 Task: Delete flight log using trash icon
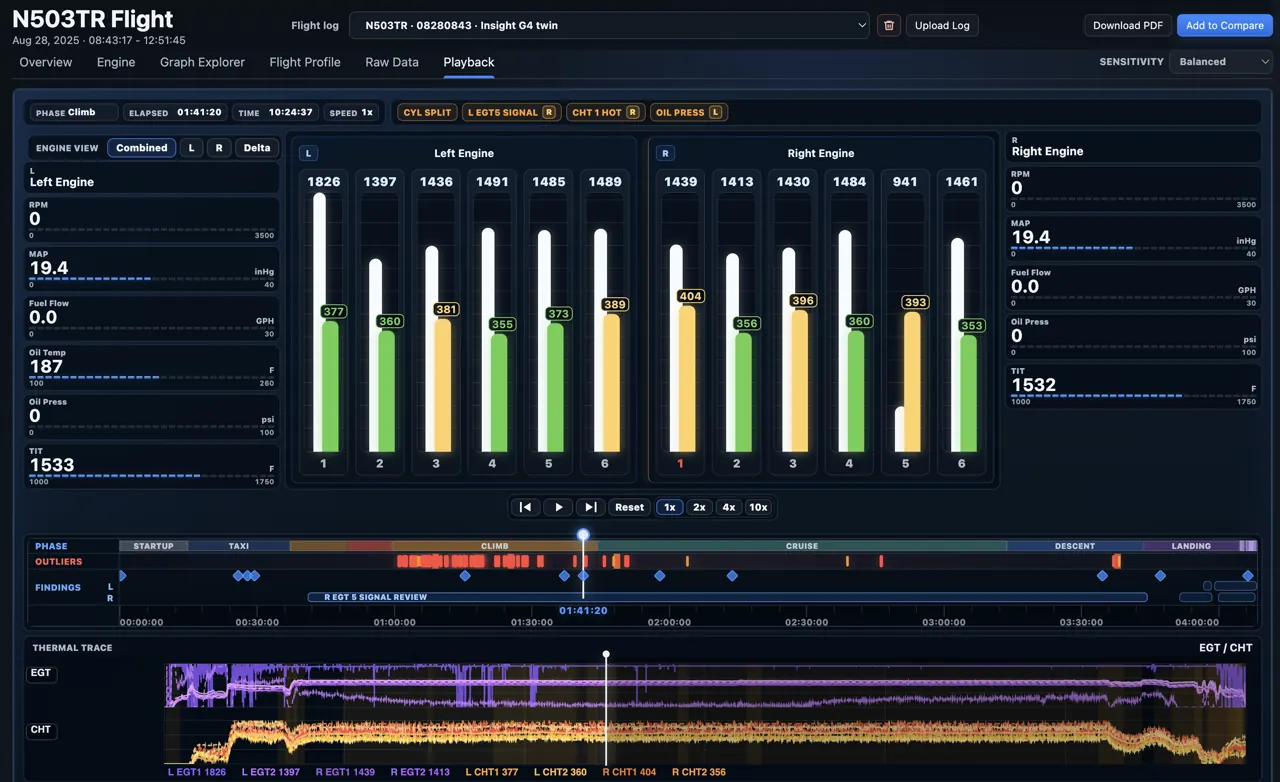(x=888, y=25)
